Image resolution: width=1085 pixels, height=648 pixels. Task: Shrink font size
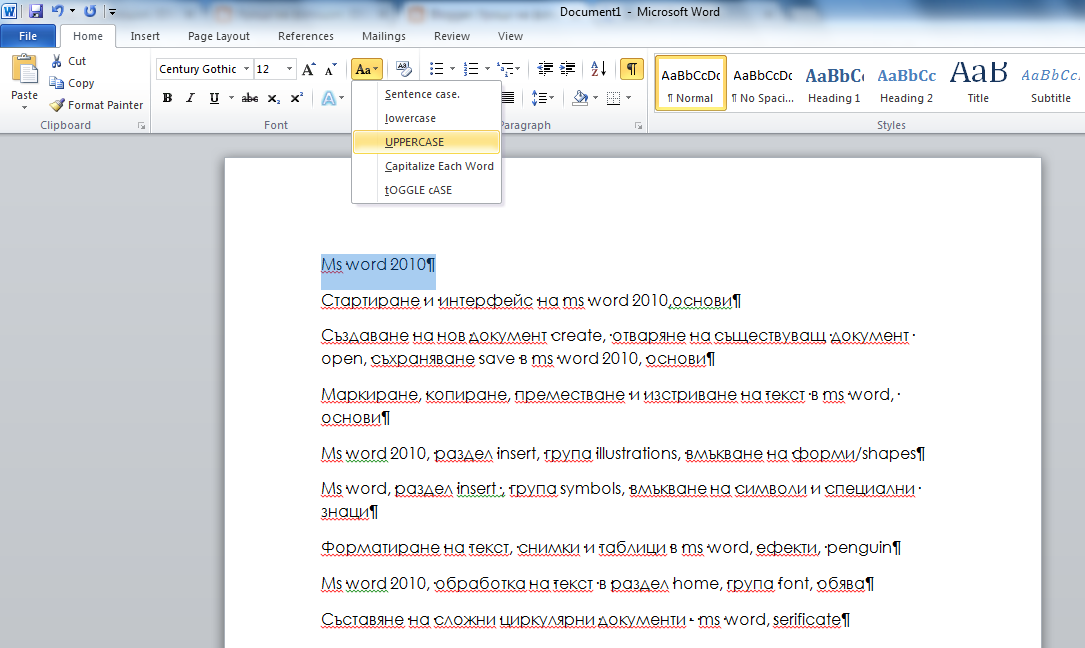point(331,69)
